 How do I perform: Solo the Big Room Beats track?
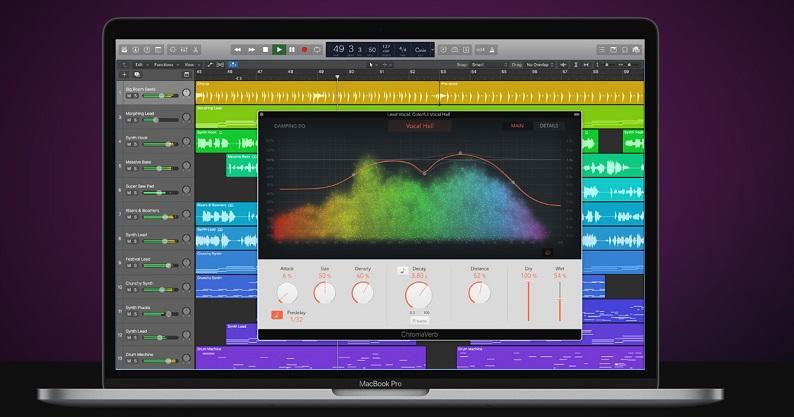135,96
